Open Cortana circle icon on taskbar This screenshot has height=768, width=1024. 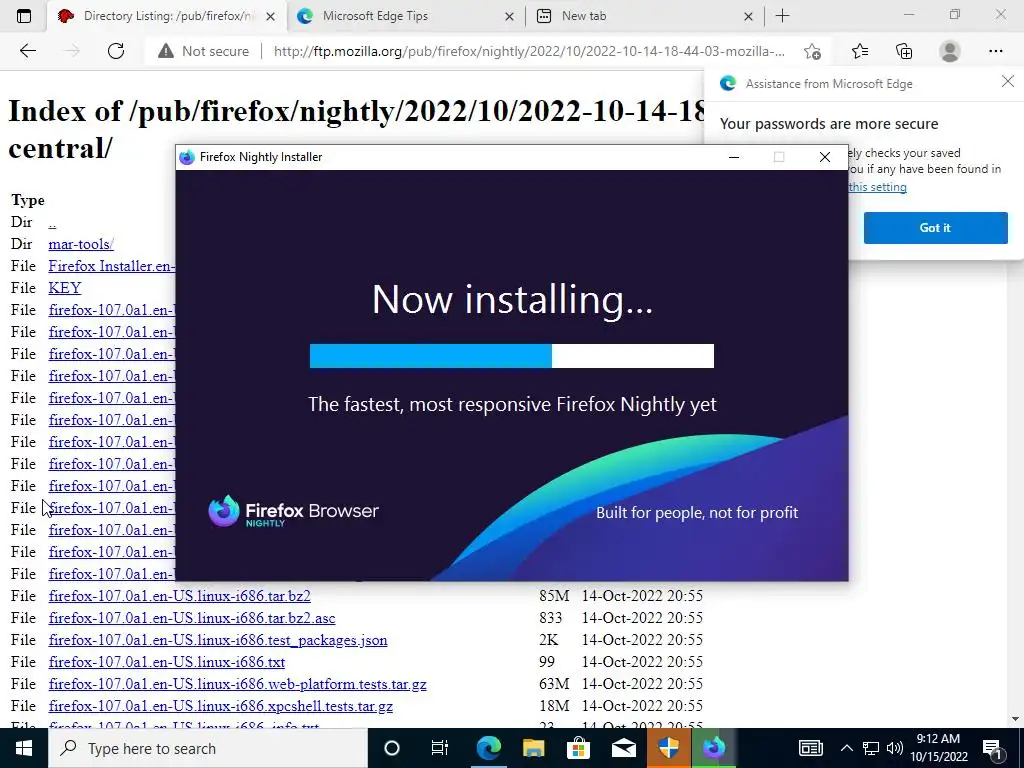coord(391,748)
